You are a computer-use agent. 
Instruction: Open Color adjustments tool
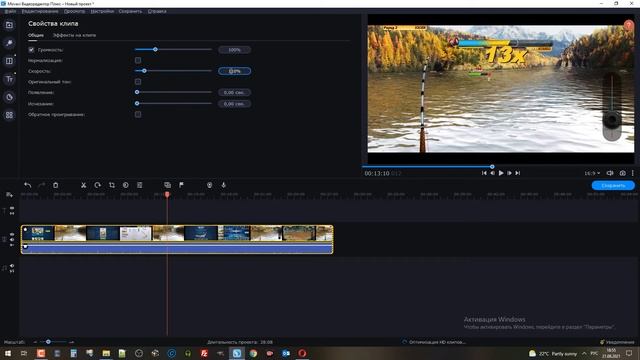pos(126,185)
